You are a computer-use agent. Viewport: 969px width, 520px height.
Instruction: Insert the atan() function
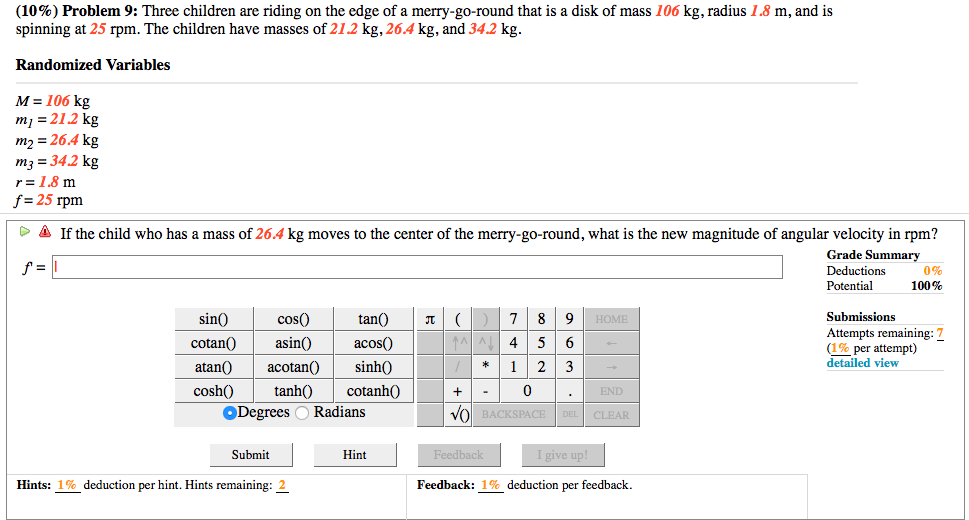point(214,367)
